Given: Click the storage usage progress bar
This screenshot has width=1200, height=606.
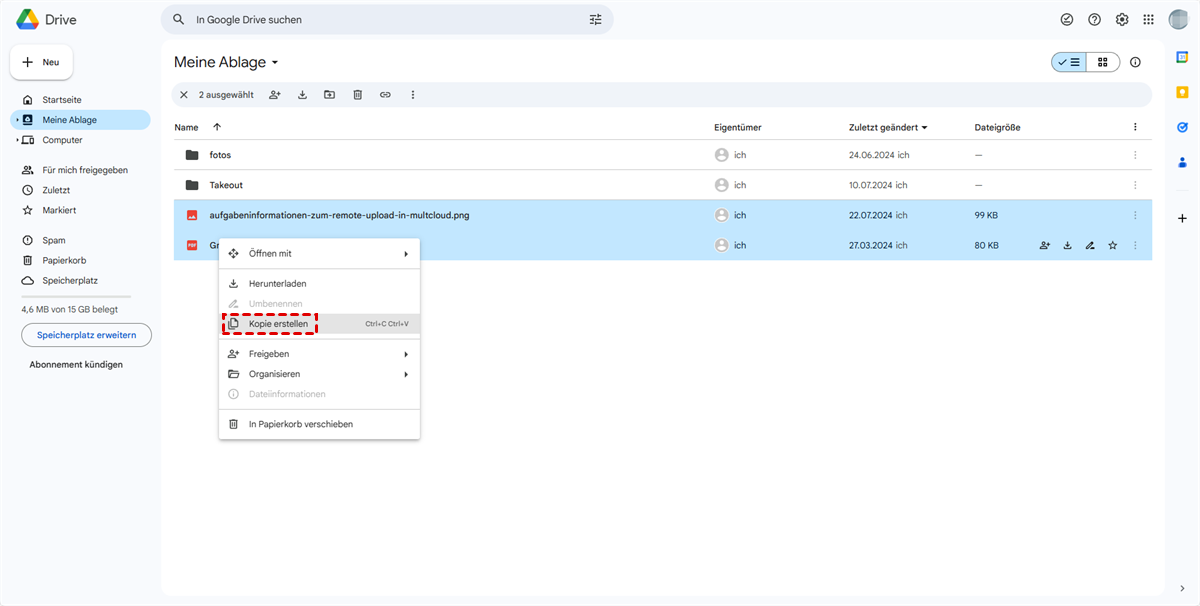Looking at the screenshot, I should [76, 297].
